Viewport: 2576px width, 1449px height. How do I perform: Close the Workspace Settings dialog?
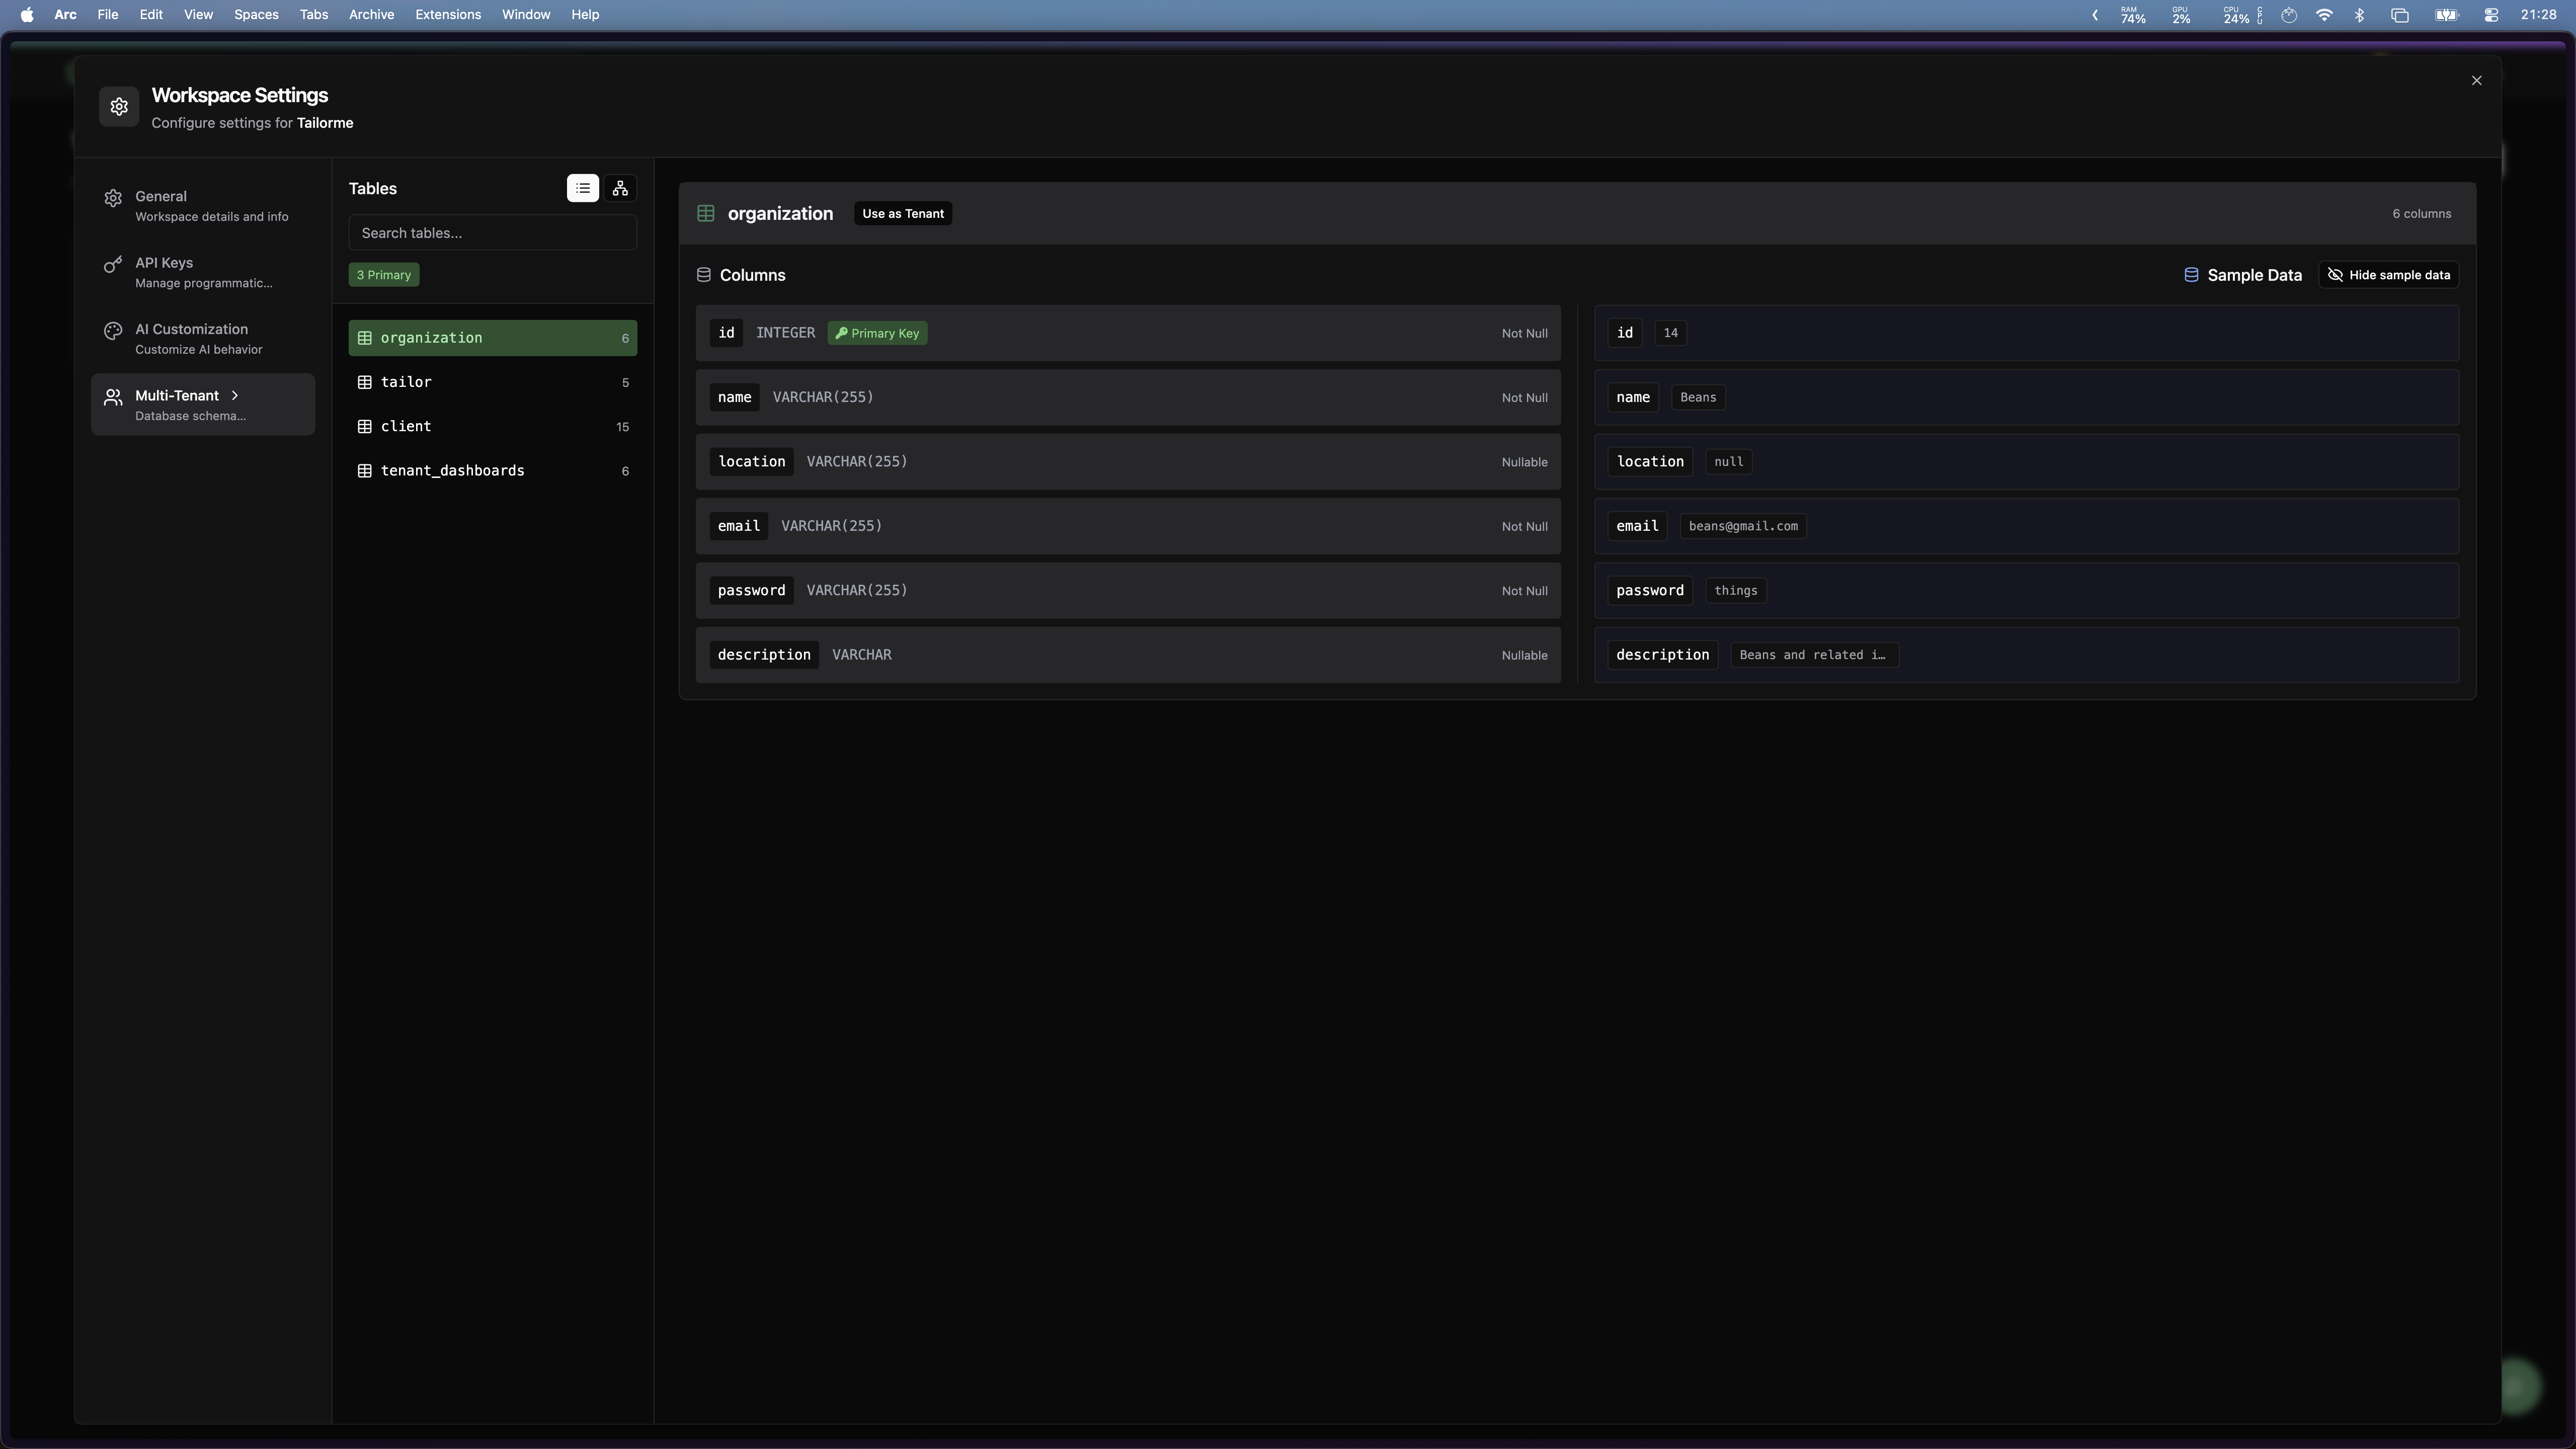2476,80
